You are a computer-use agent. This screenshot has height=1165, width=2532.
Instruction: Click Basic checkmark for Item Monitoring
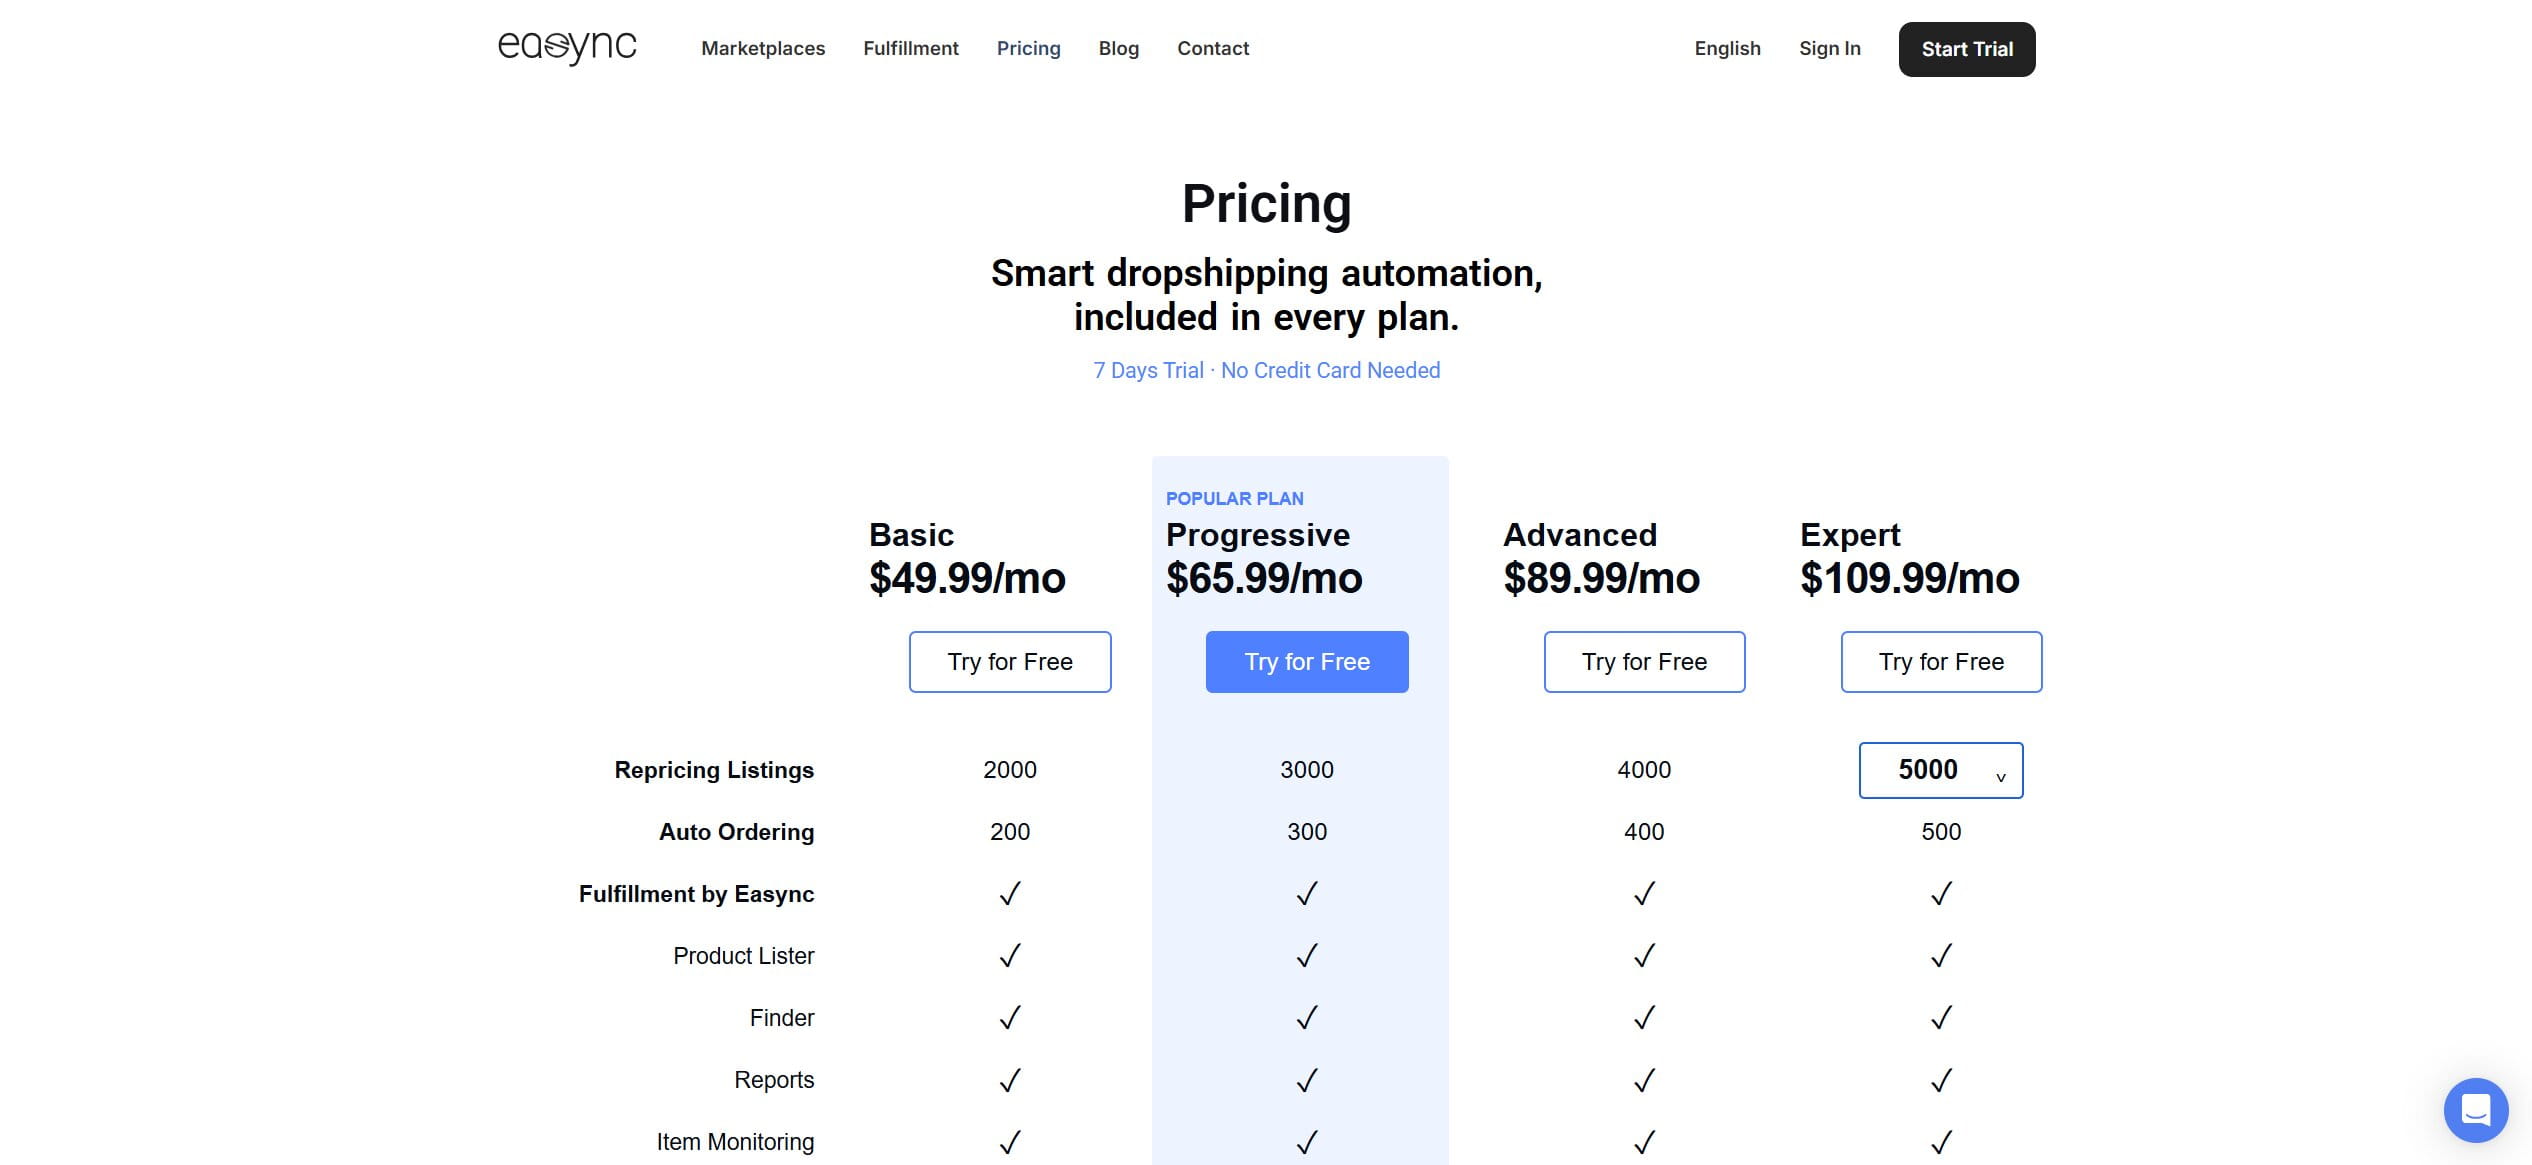pos(1010,1141)
